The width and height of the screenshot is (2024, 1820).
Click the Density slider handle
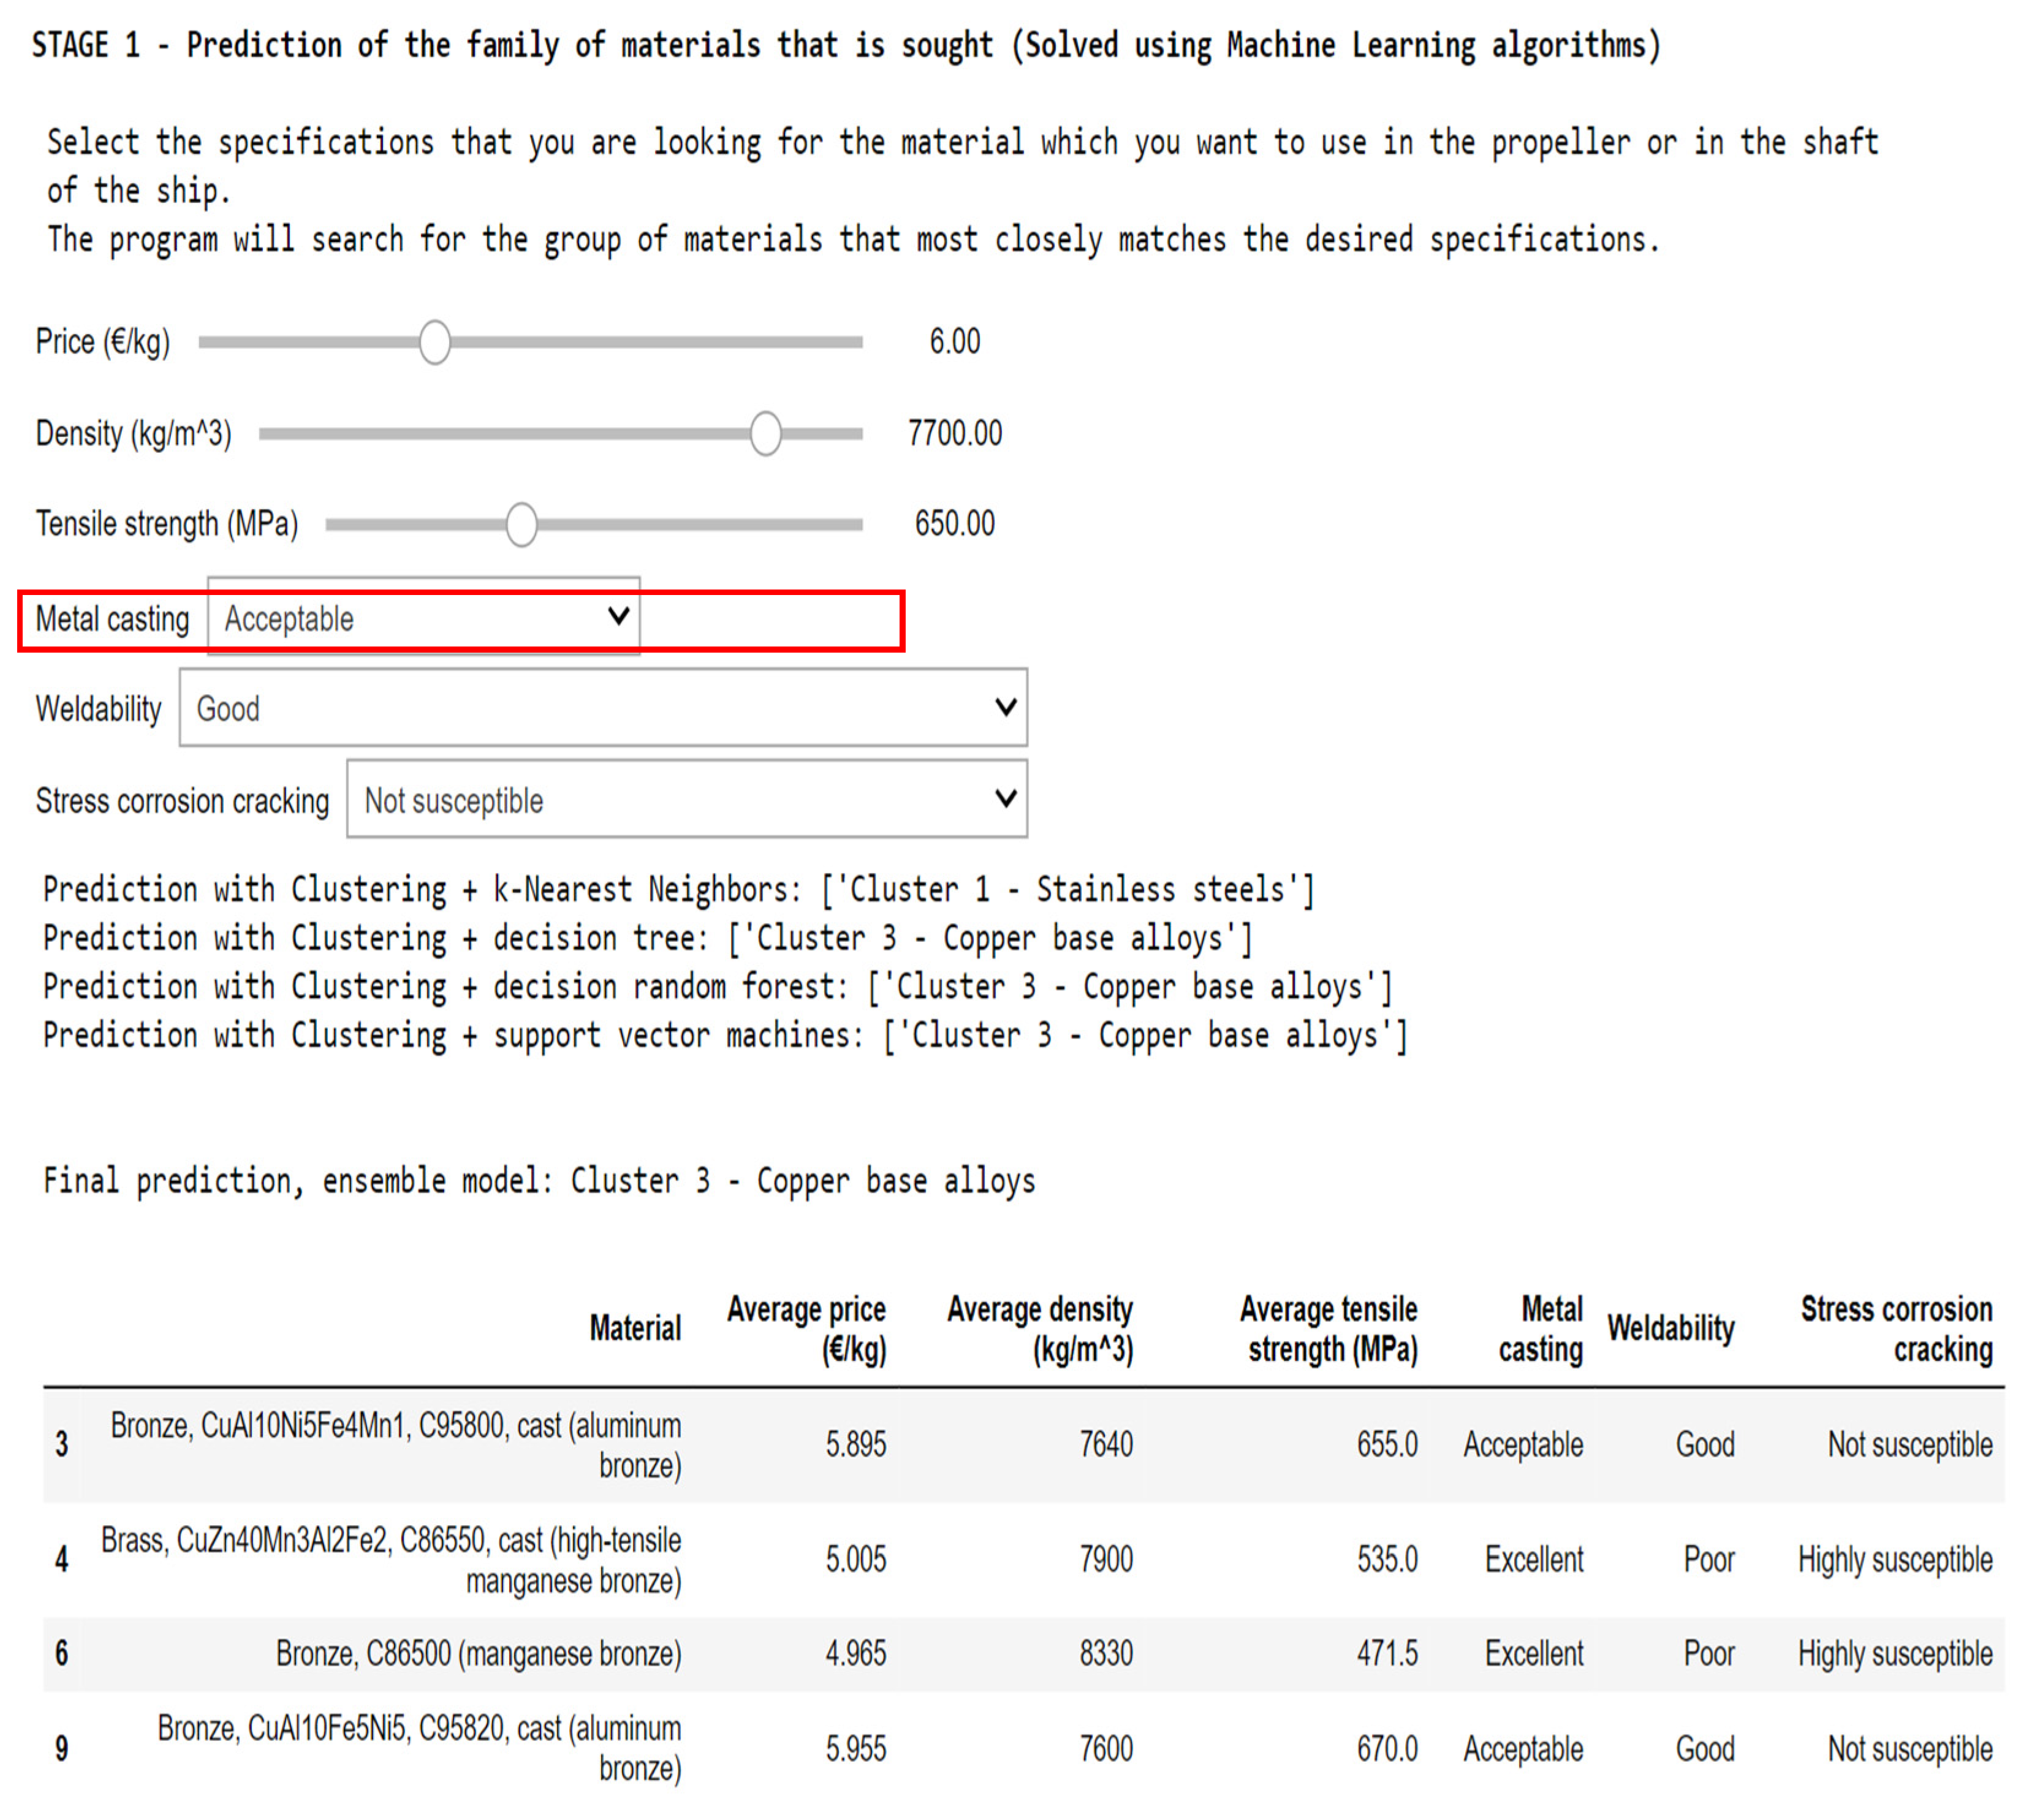(765, 433)
